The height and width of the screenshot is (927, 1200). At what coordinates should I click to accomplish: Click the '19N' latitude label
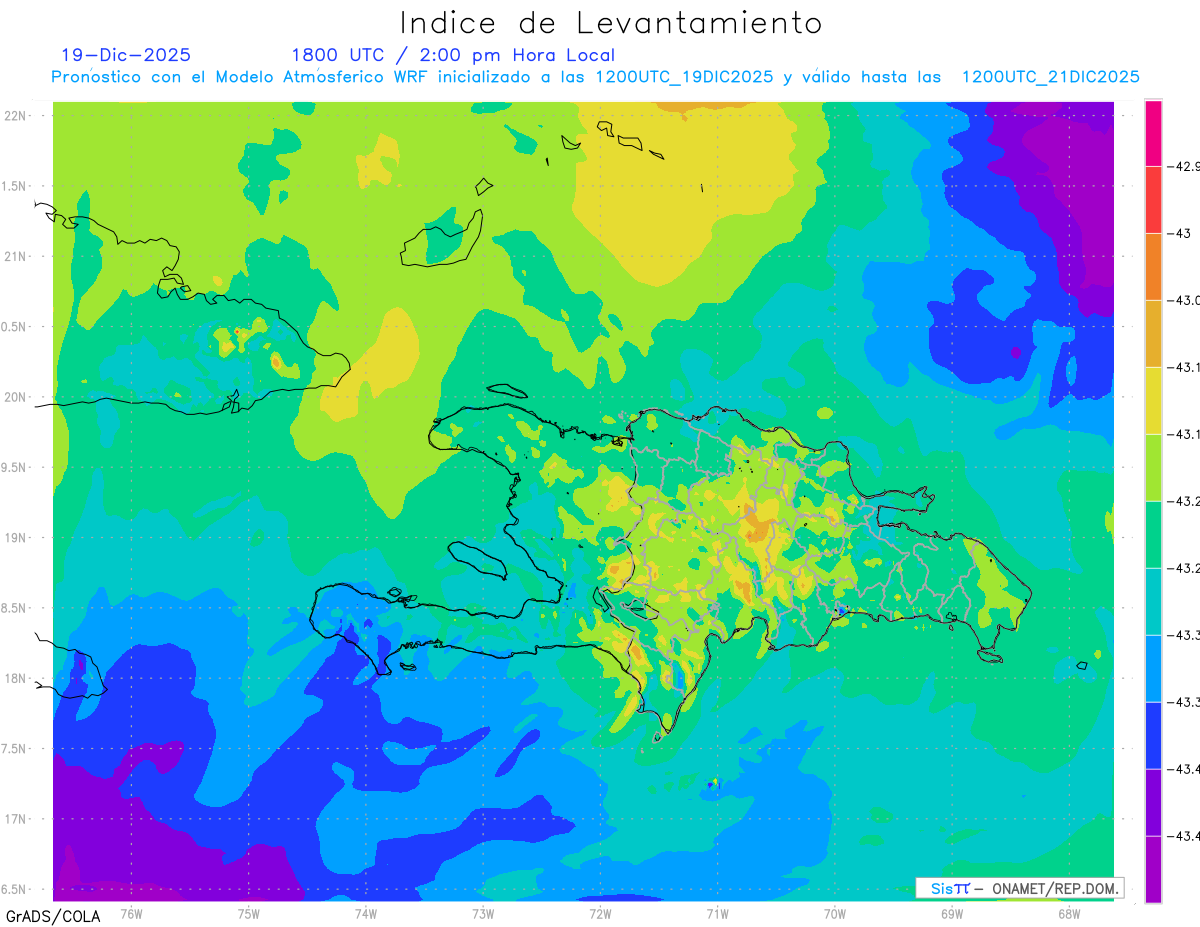tap(16, 537)
